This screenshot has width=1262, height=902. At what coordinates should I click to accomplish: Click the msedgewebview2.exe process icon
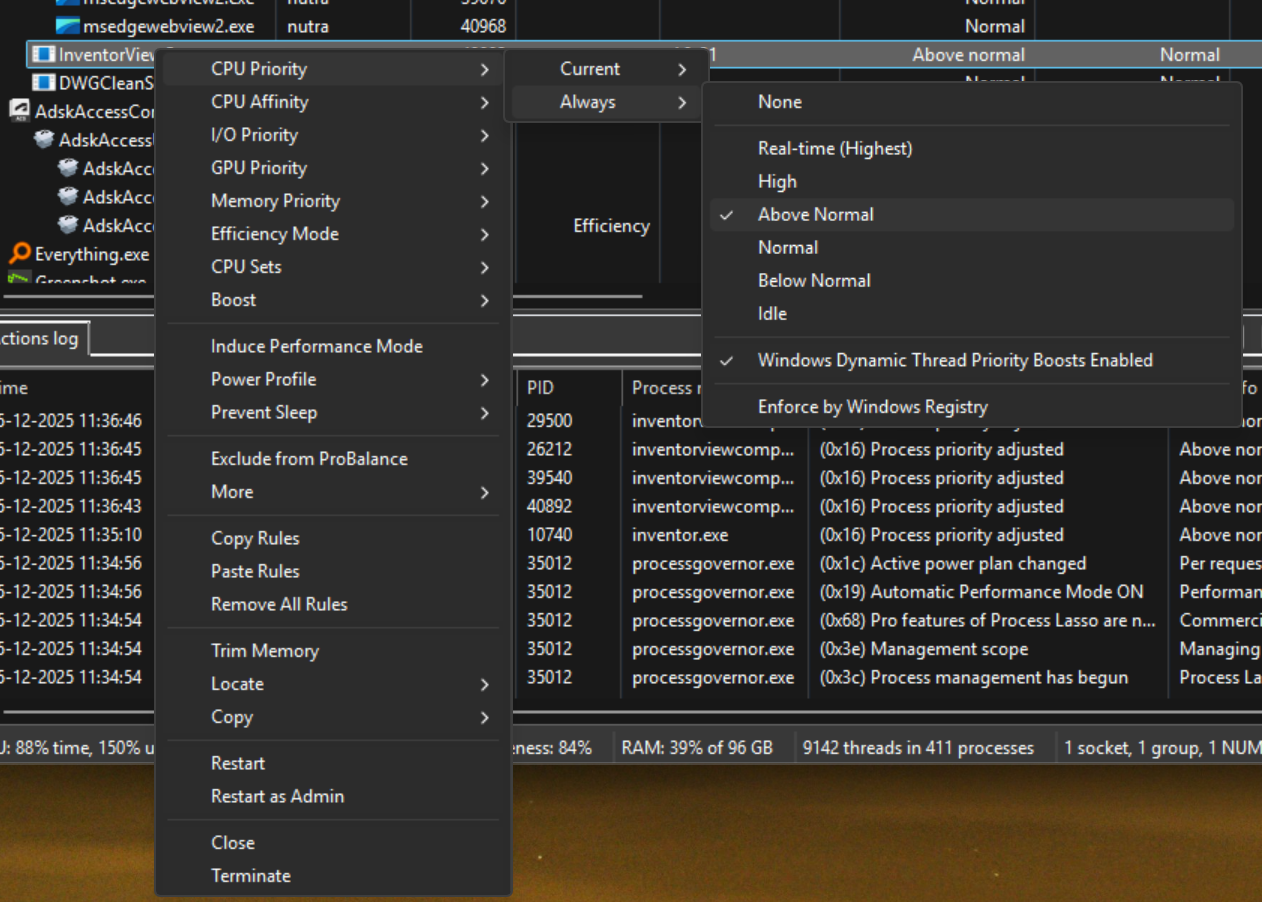pyautogui.click(x=67, y=26)
